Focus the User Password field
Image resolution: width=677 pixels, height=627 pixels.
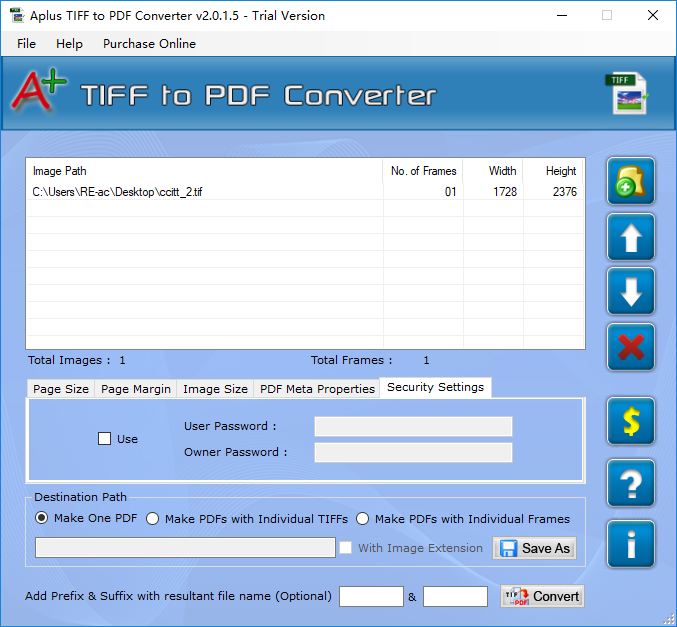tap(413, 426)
